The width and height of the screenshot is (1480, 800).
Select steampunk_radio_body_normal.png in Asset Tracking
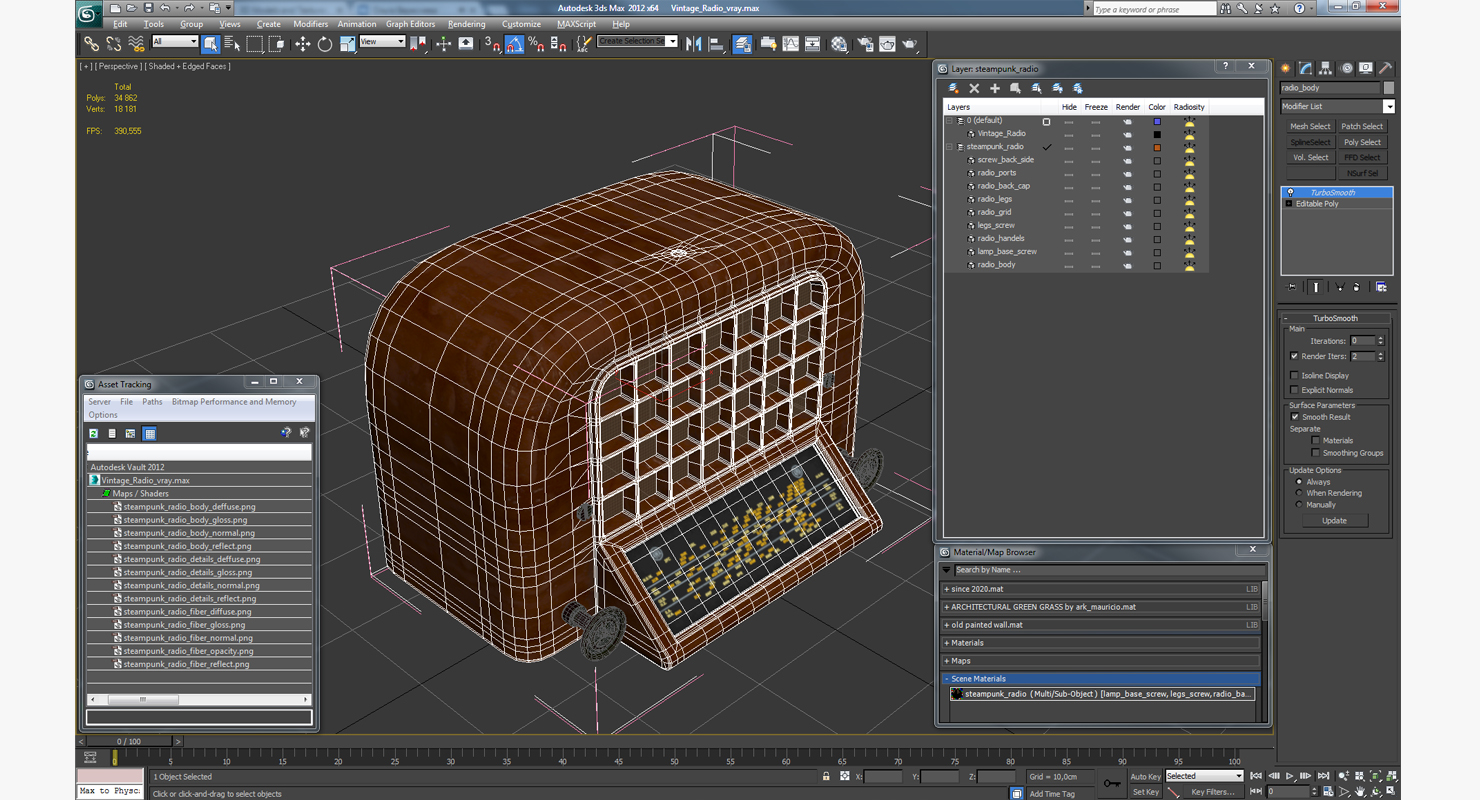(189, 533)
